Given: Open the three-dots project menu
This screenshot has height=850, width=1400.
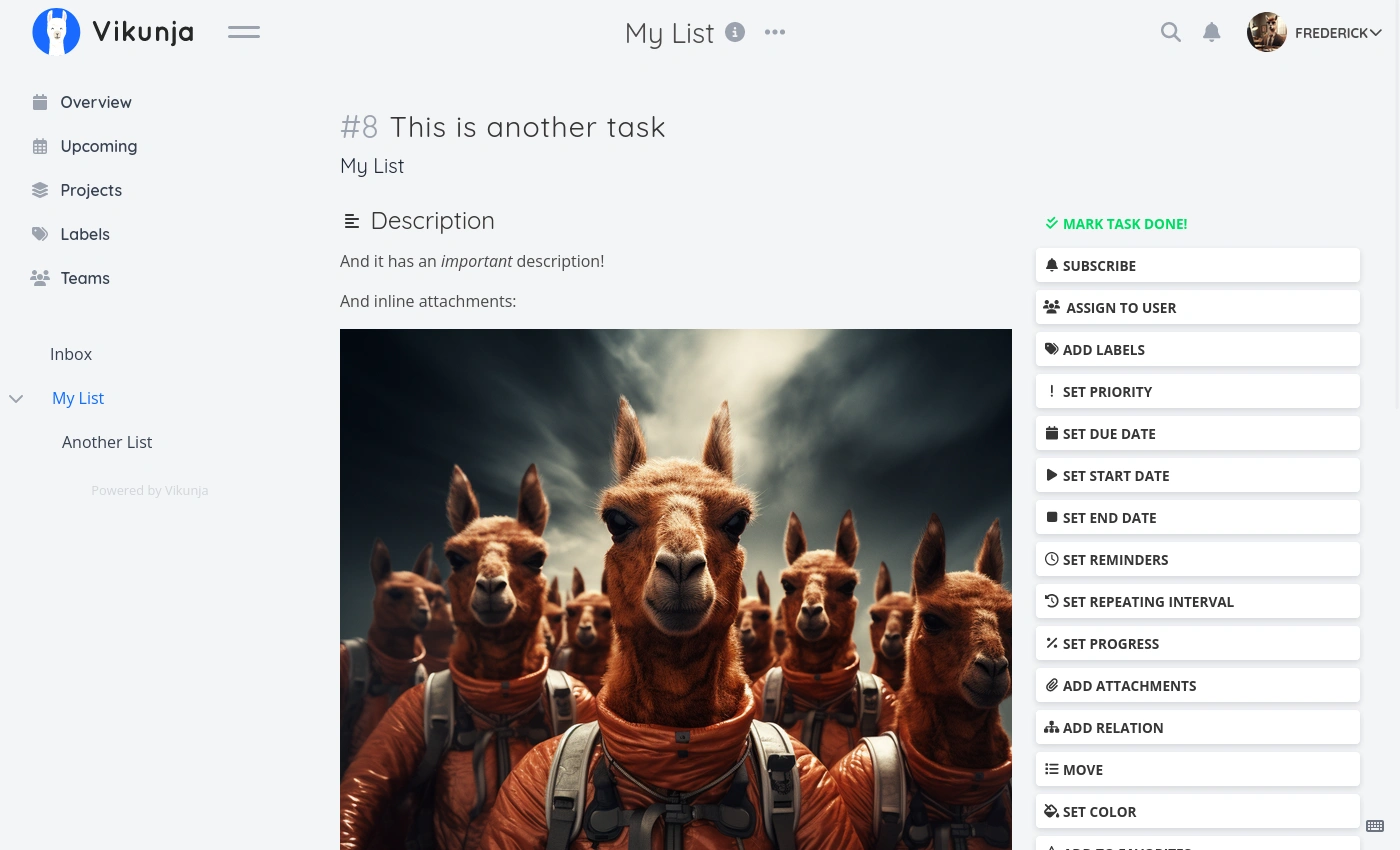Looking at the screenshot, I should (x=775, y=32).
